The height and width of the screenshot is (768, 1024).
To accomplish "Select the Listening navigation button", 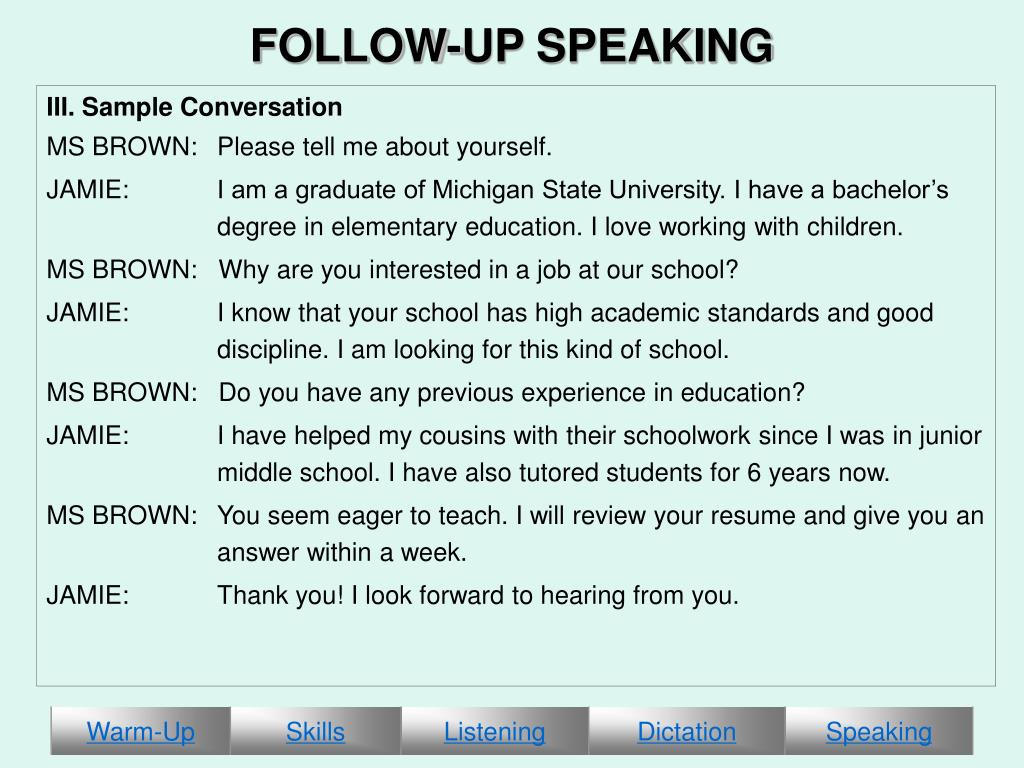I will (494, 731).
